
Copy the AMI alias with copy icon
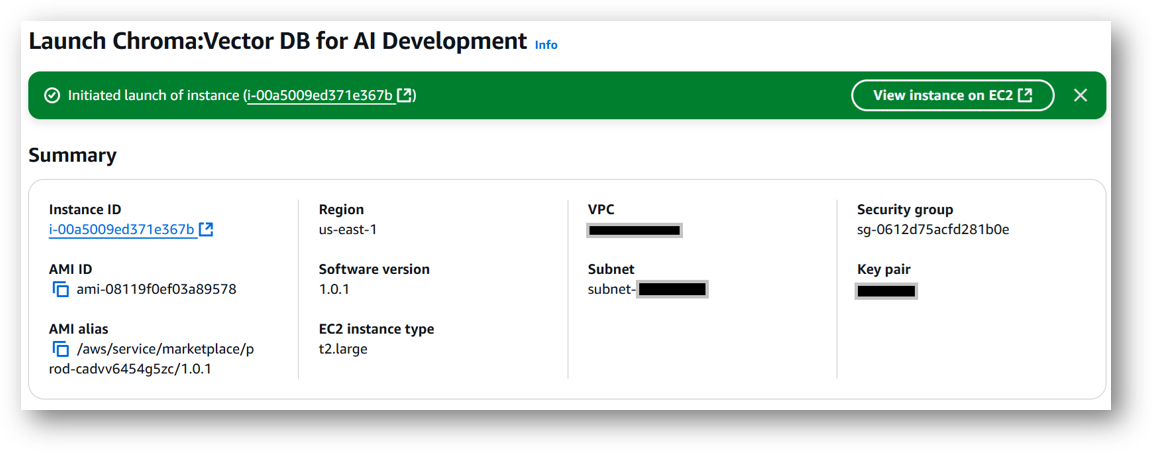[x=60, y=349]
